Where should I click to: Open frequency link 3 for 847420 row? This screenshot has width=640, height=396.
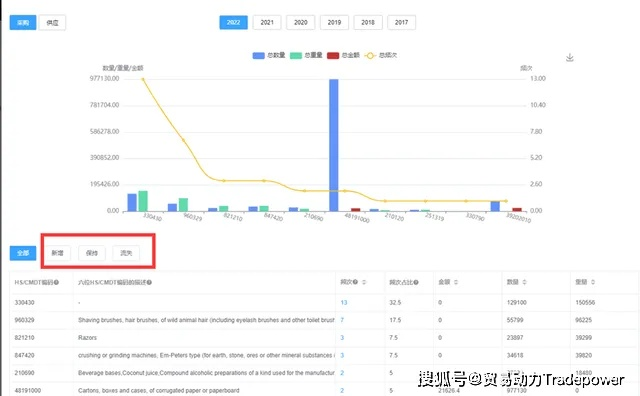[342, 355]
